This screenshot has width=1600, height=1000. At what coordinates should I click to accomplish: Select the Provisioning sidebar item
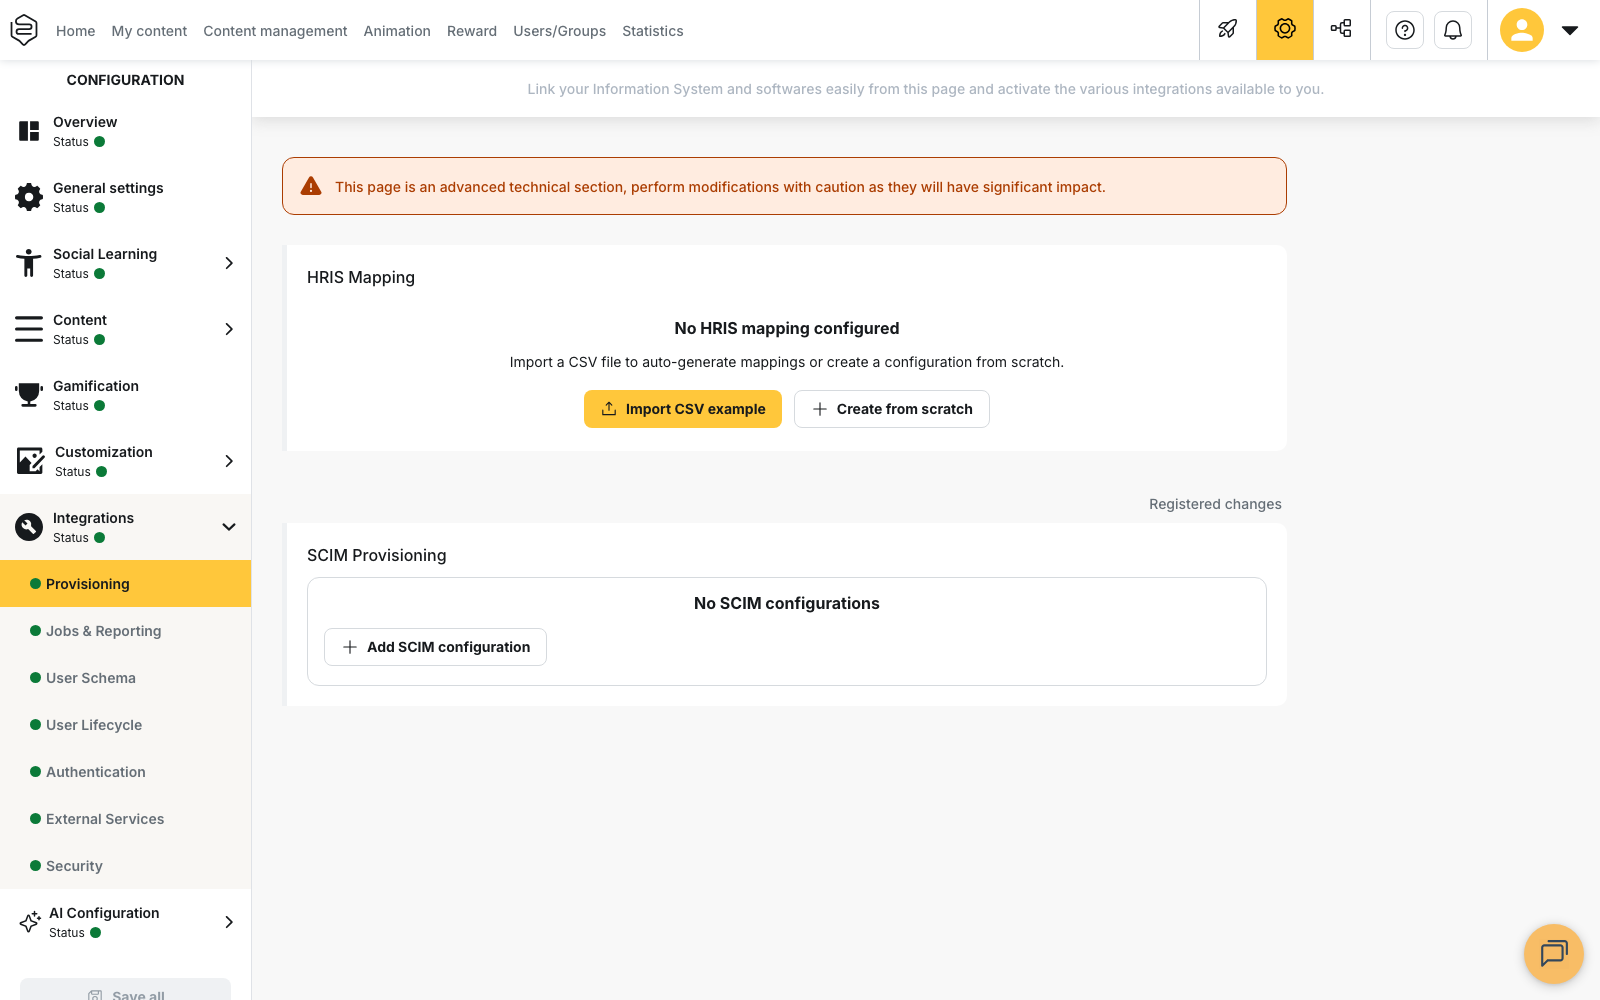click(x=125, y=584)
